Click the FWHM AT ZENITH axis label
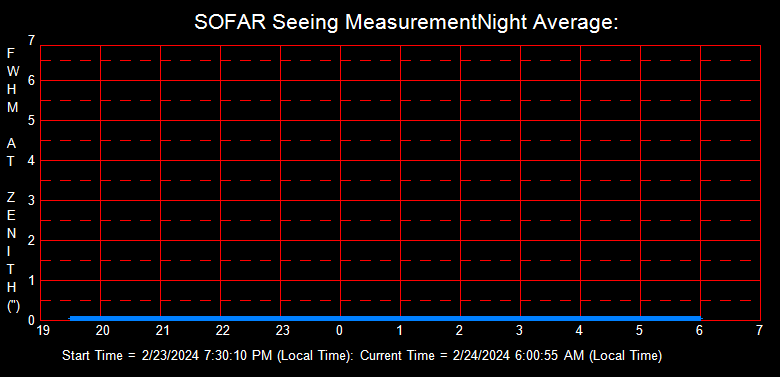Viewport: 780px width, 377px height. click(x=13, y=180)
